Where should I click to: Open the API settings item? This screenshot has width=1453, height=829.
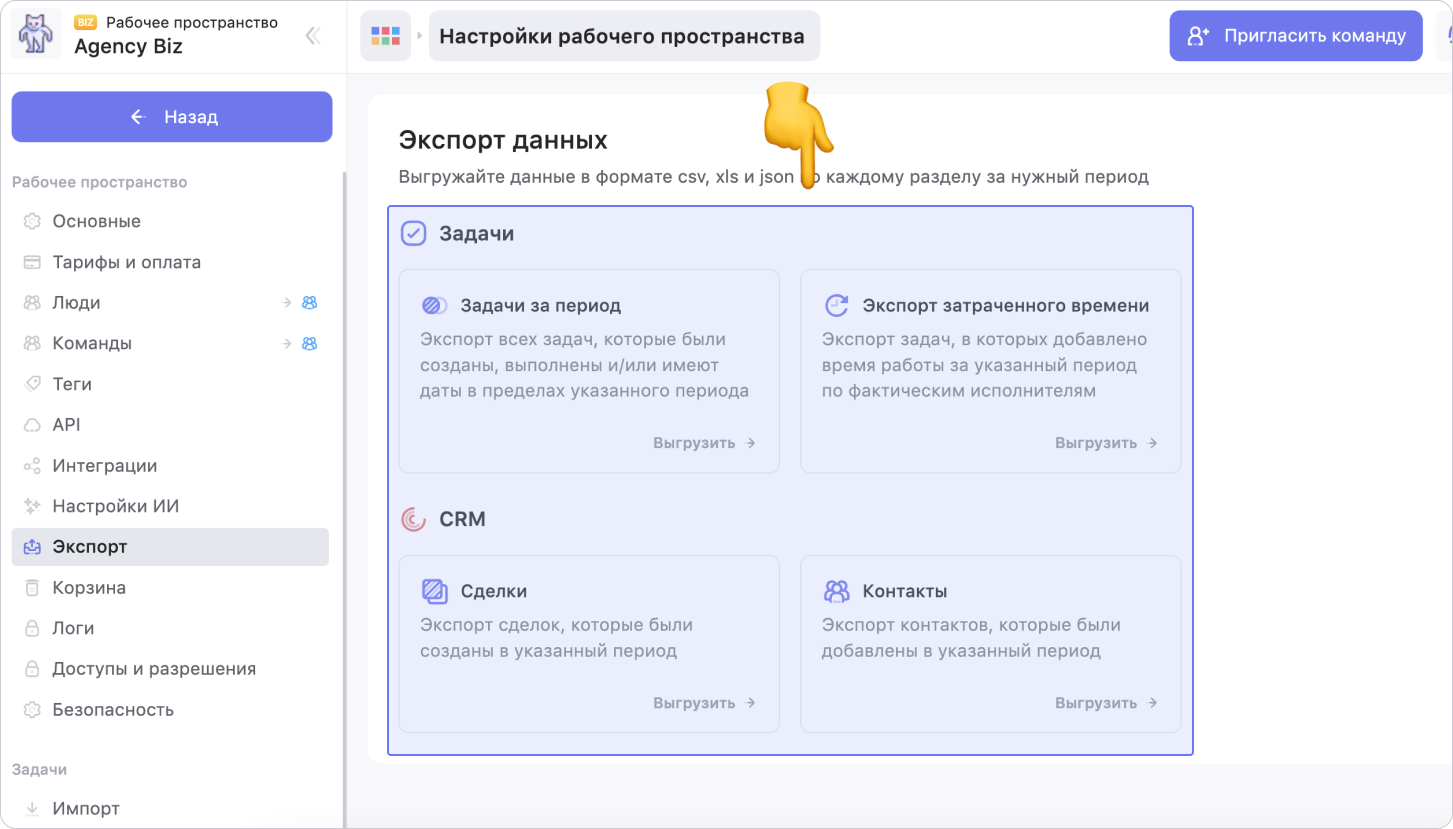click(66, 425)
